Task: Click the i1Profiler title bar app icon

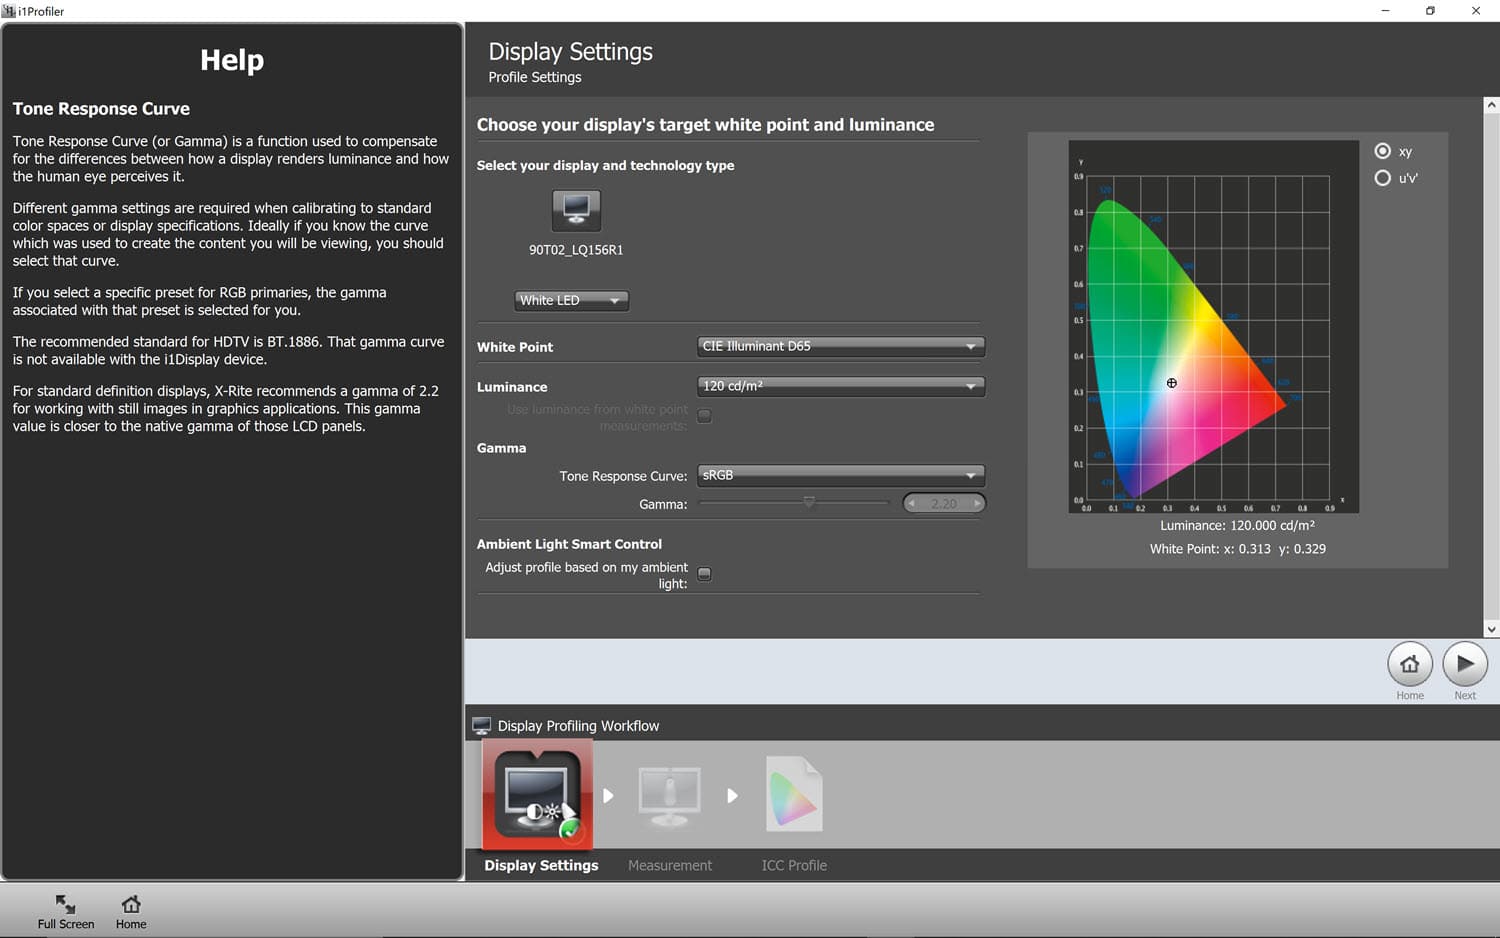Action: tap(8, 11)
